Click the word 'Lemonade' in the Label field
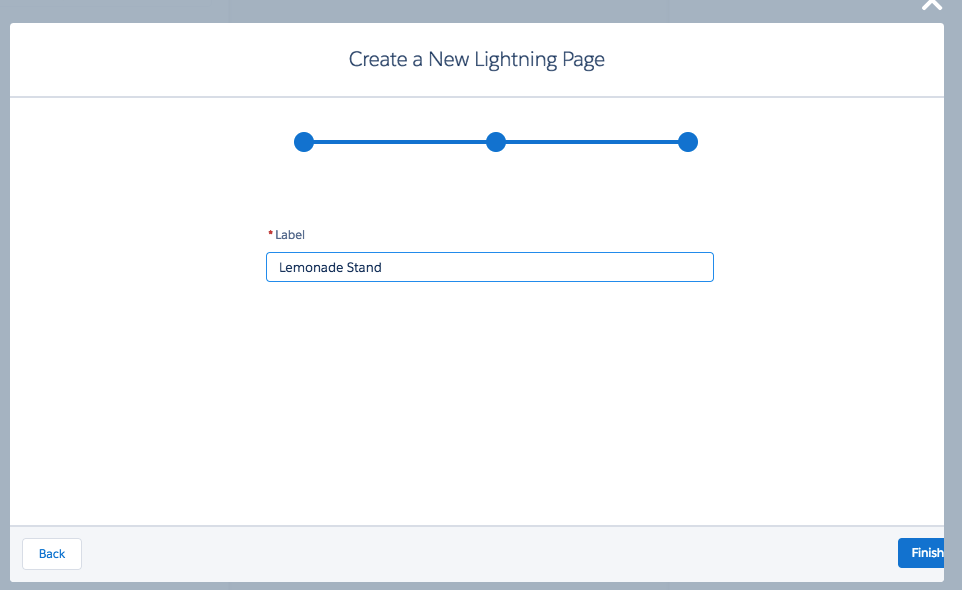Screen dimensions: 962x590 pos(310,268)
